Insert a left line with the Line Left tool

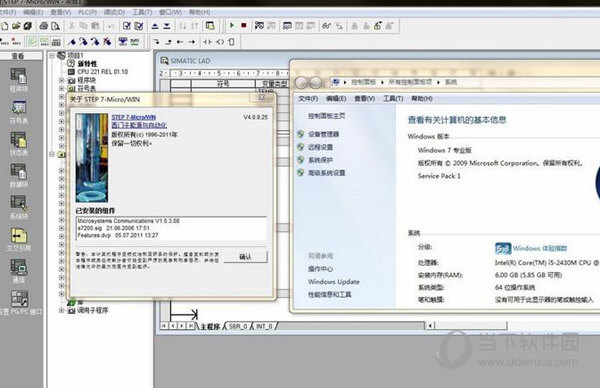pos(180,42)
